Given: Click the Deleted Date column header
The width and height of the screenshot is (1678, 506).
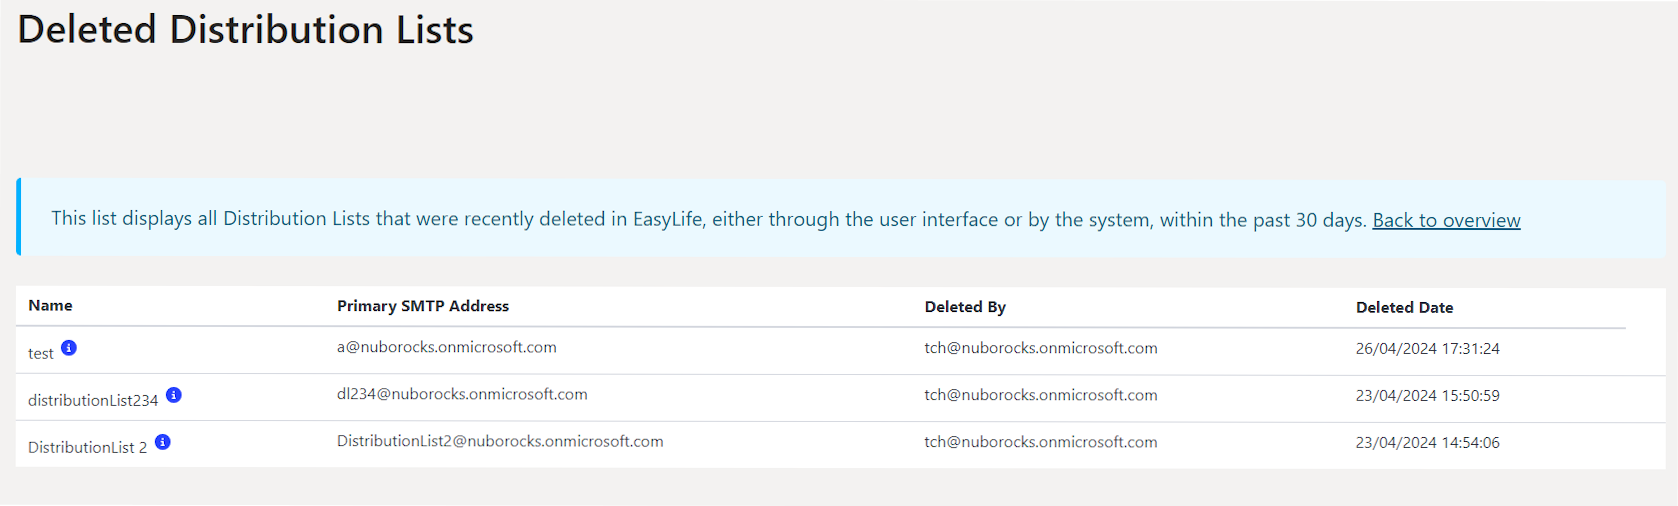Looking at the screenshot, I should 1404,308.
